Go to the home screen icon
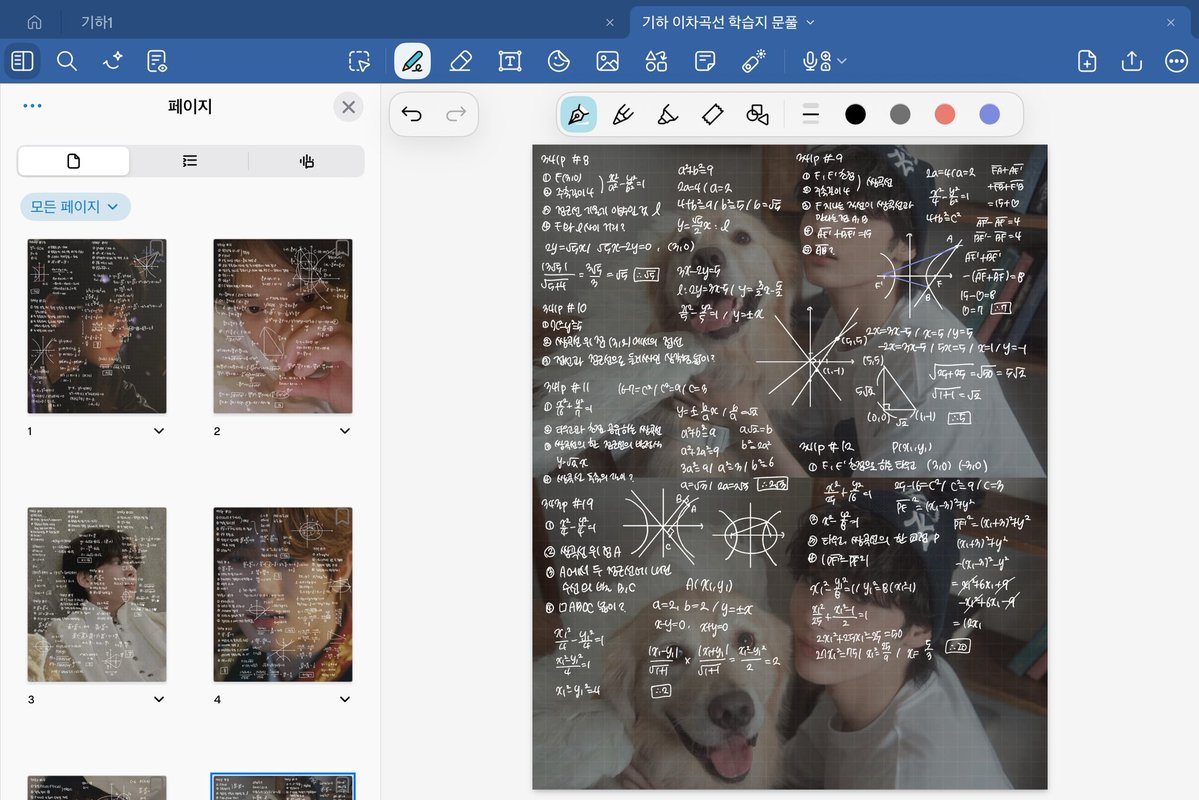The image size is (1199, 800). 34,22
